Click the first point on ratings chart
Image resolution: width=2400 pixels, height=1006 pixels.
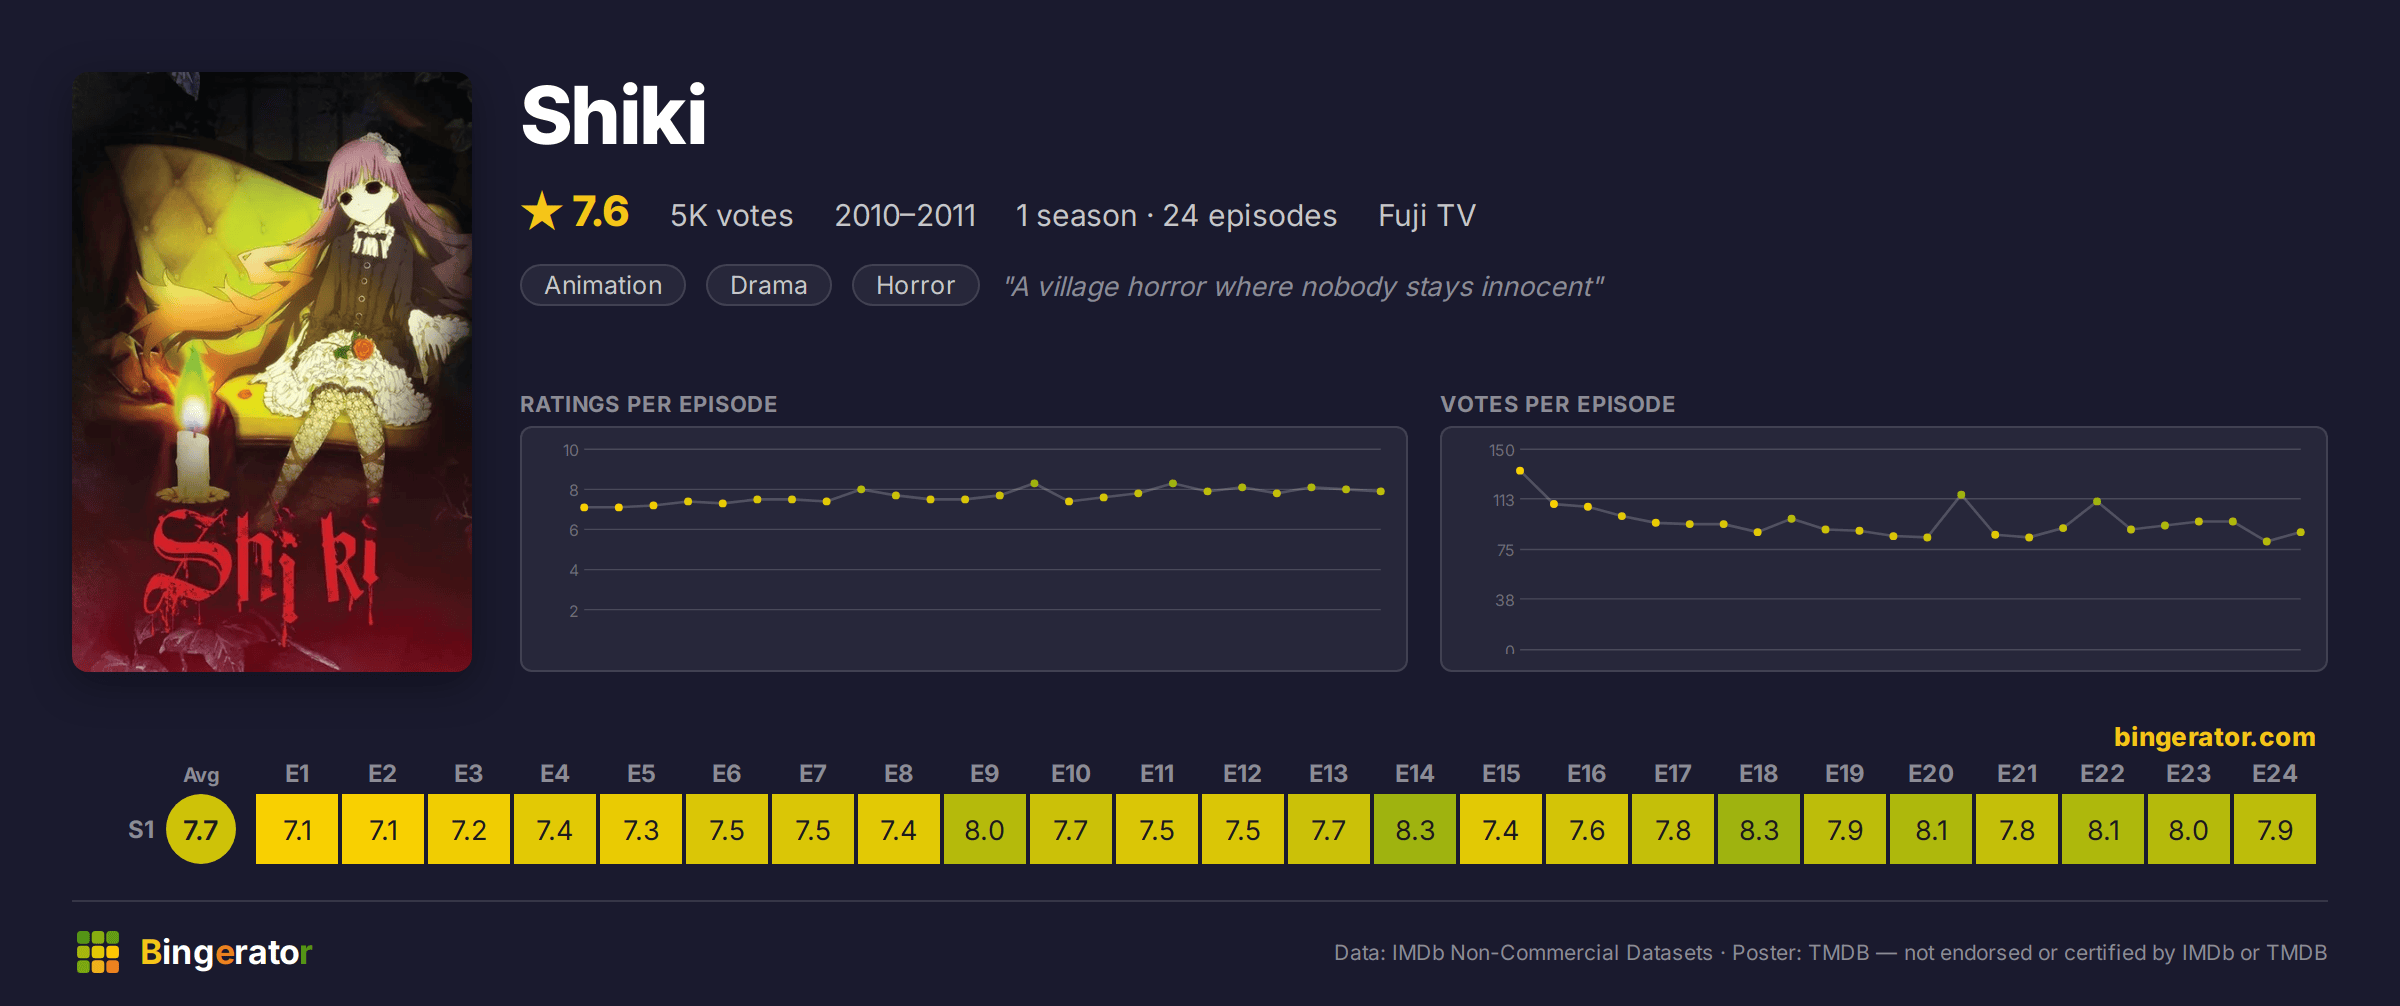(x=584, y=508)
